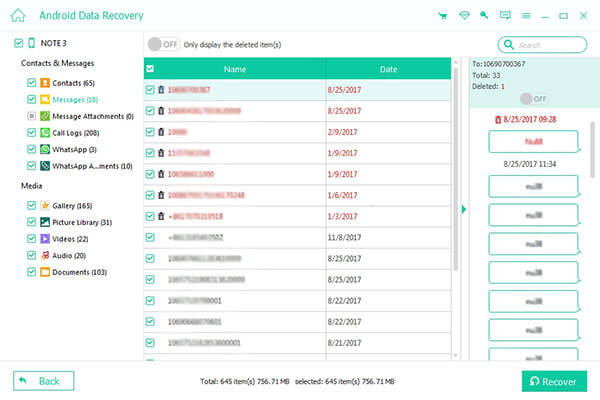Open the shopping cart icon

[443, 16]
